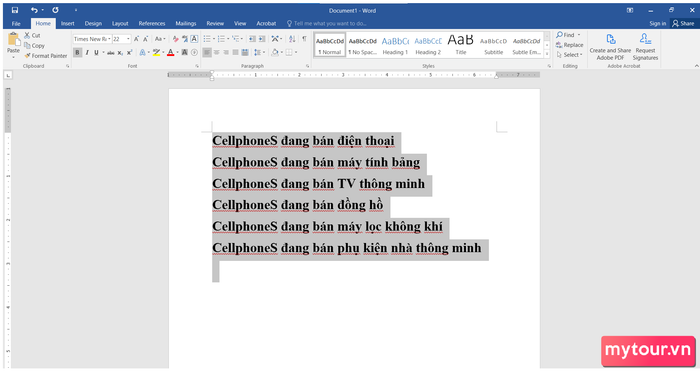Click the Share button
This screenshot has height=373, width=700.
(683, 24)
